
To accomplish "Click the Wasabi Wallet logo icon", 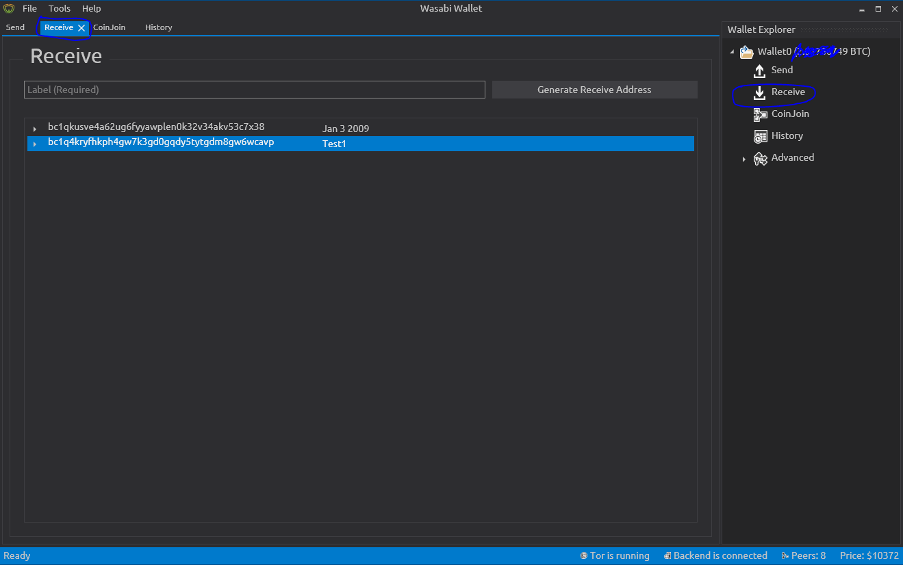I will 9,9.
